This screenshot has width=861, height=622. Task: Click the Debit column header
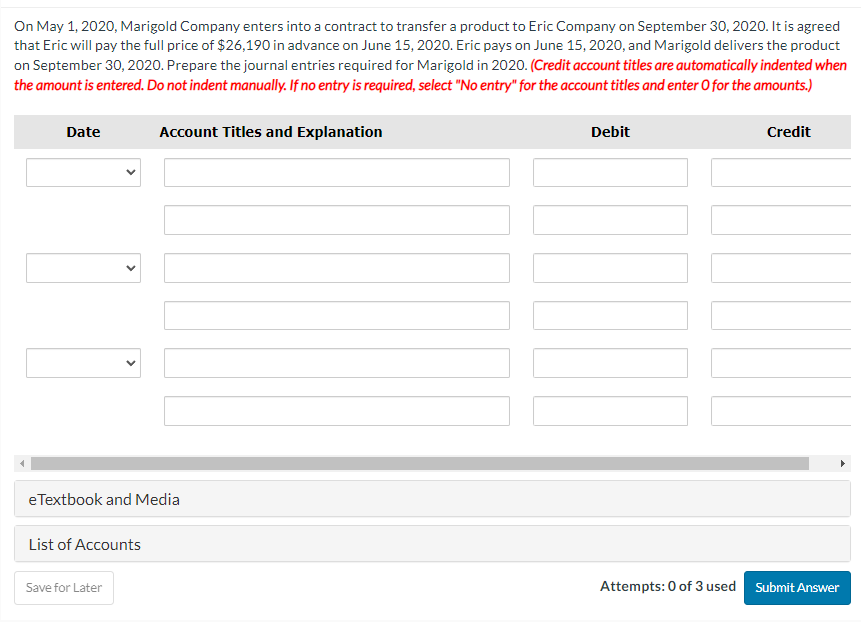click(610, 132)
